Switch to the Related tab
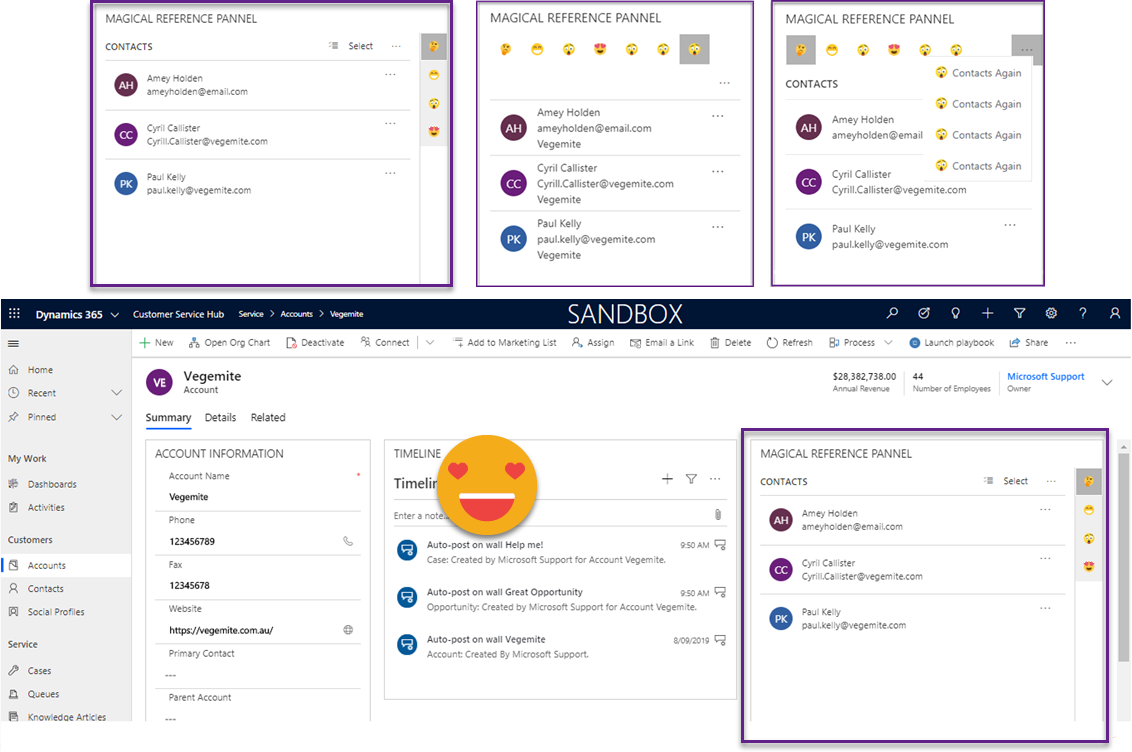 tap(268, 418)
